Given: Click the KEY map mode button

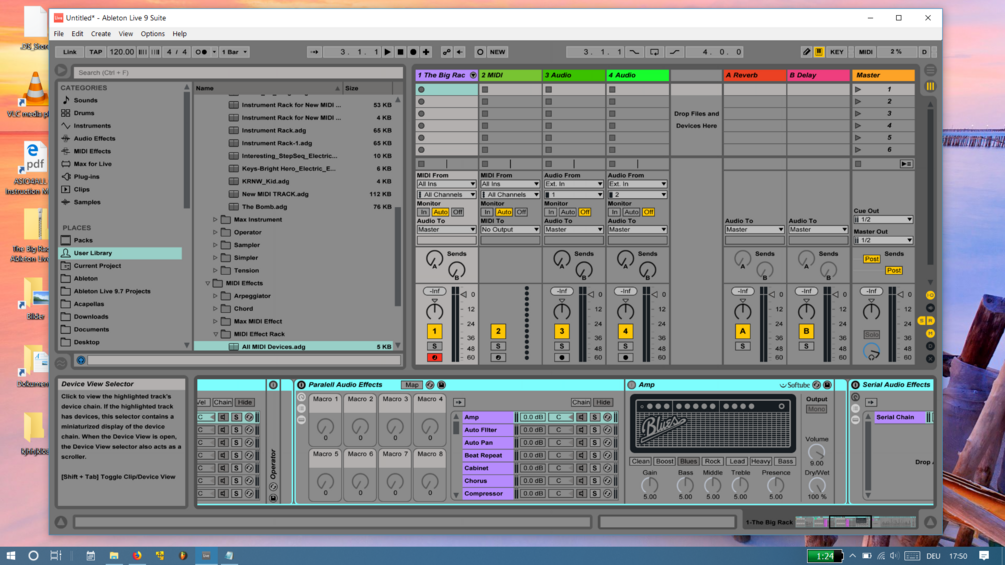Looking at the screenshot, I should point(836,52).
